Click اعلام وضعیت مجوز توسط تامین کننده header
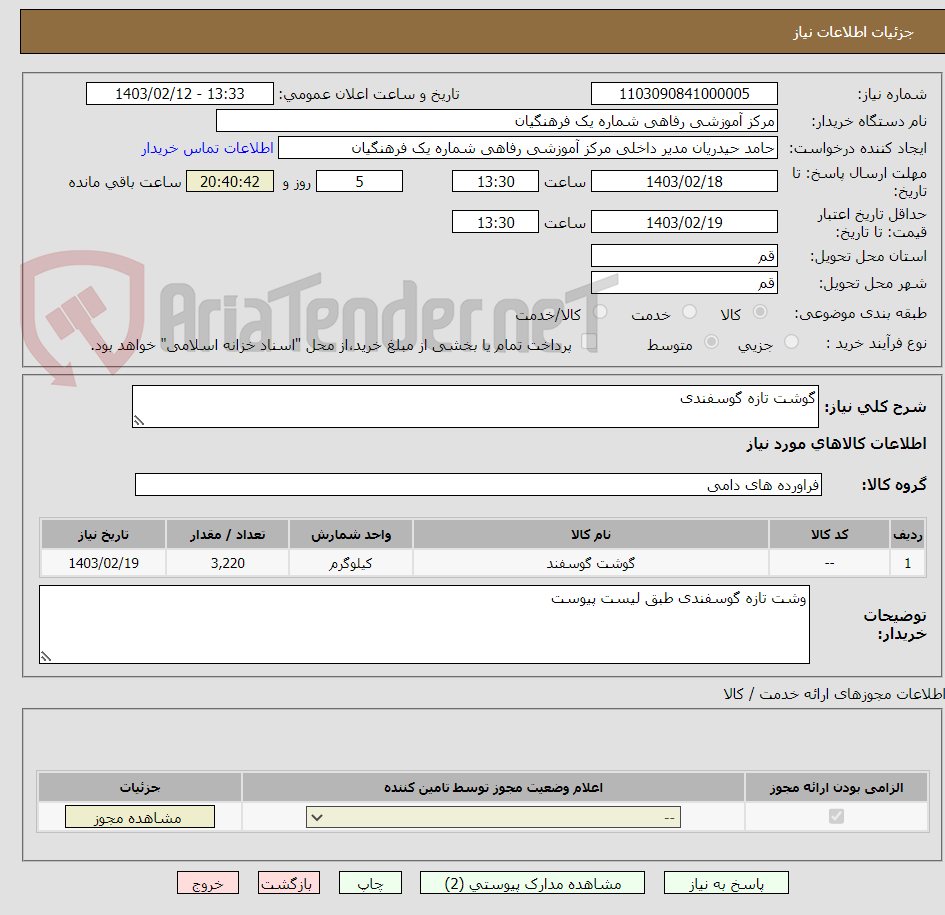 pyautogui.click(x=493, y=787)
